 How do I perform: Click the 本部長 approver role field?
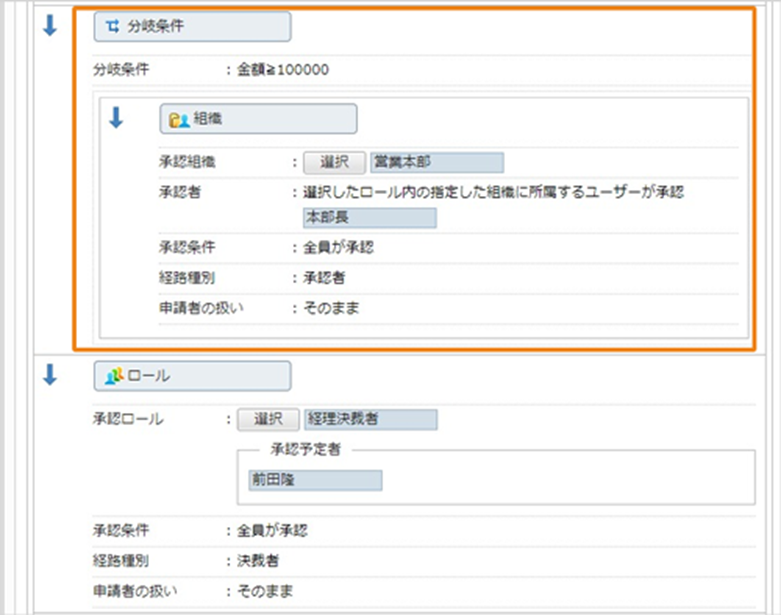pyautogui.click(x=369, y=217)
